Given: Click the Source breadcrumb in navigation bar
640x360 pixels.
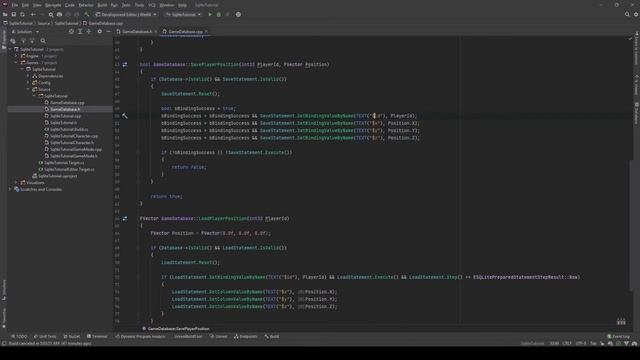Looking at the screenshot, I should coord(44,23).
